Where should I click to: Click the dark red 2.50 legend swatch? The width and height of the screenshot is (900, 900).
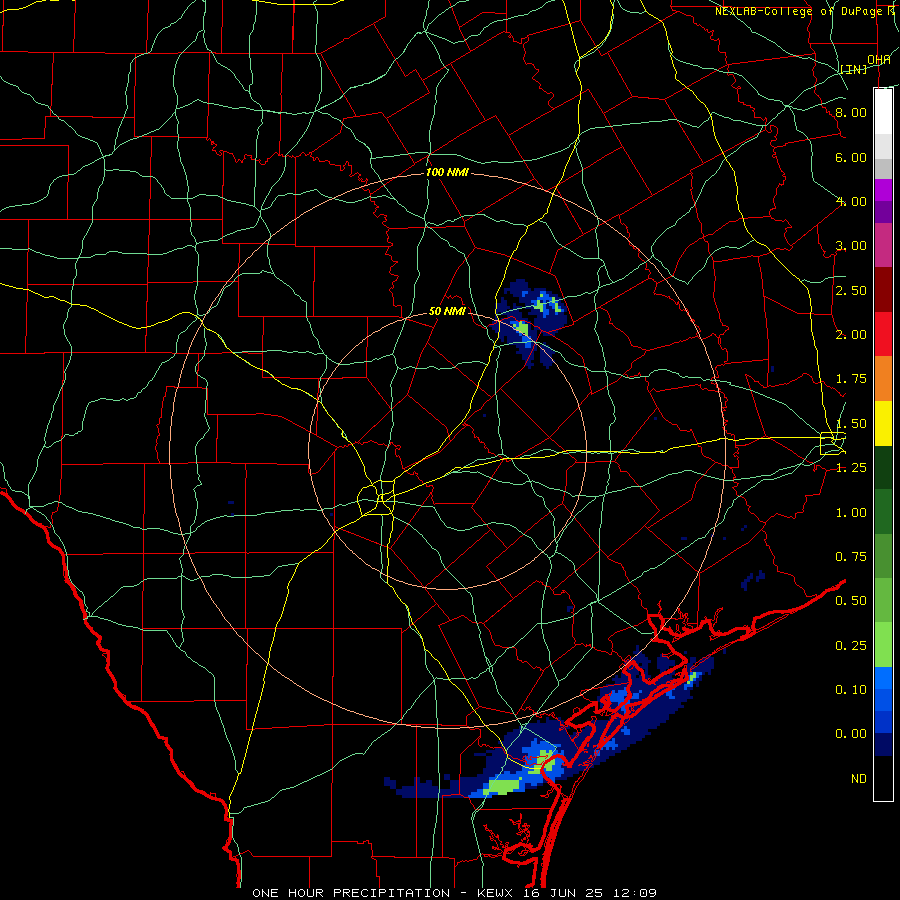coord(883,290)
